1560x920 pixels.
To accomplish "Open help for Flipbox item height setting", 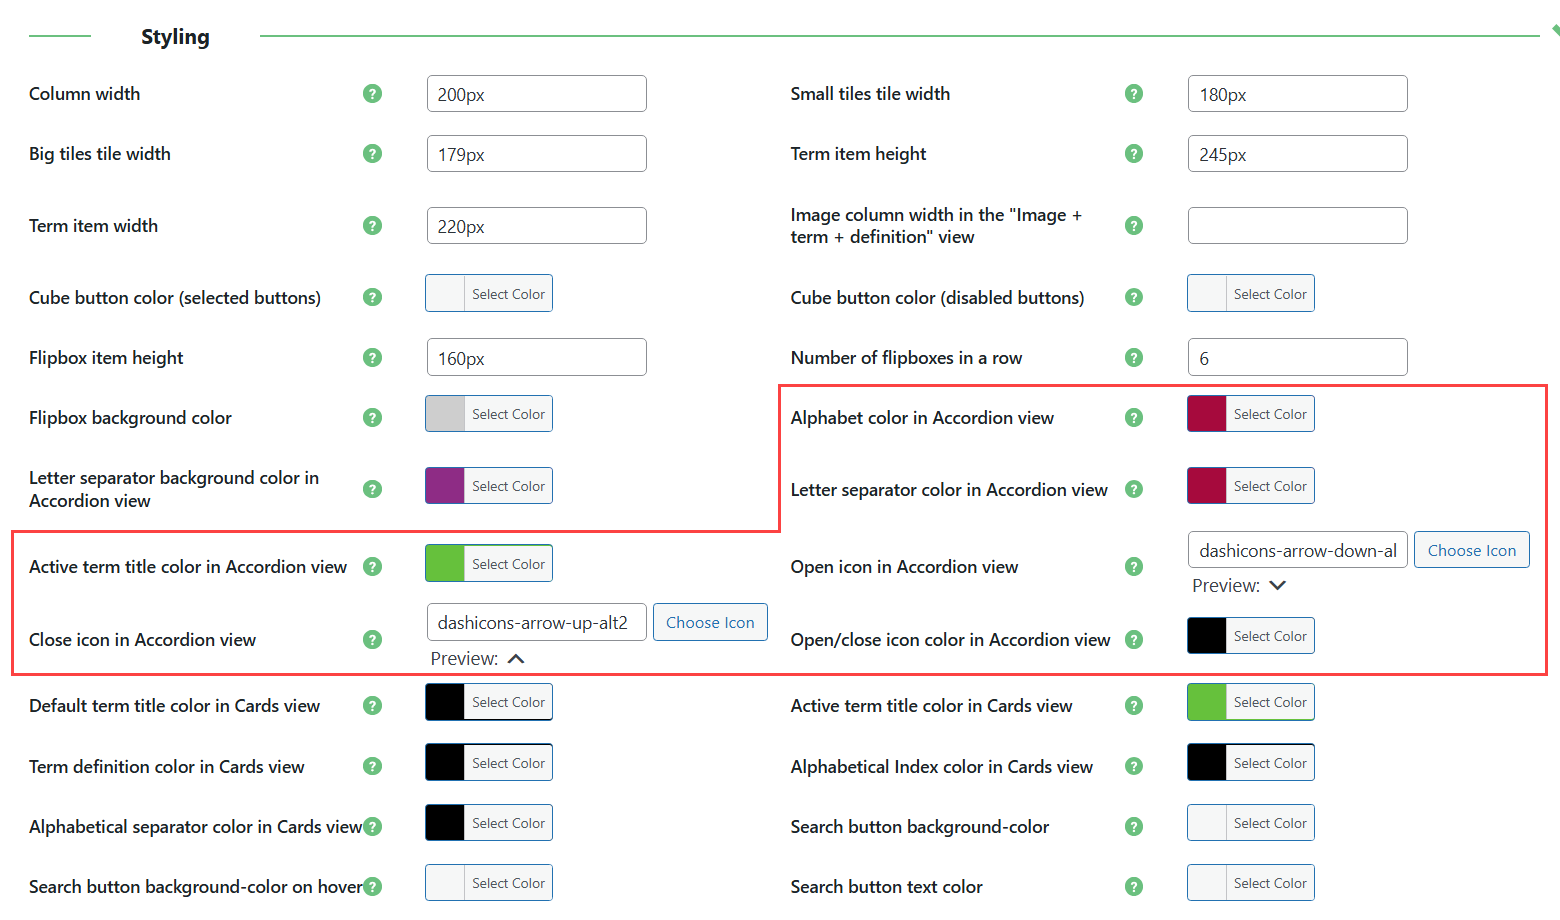I will pos(372,357).
